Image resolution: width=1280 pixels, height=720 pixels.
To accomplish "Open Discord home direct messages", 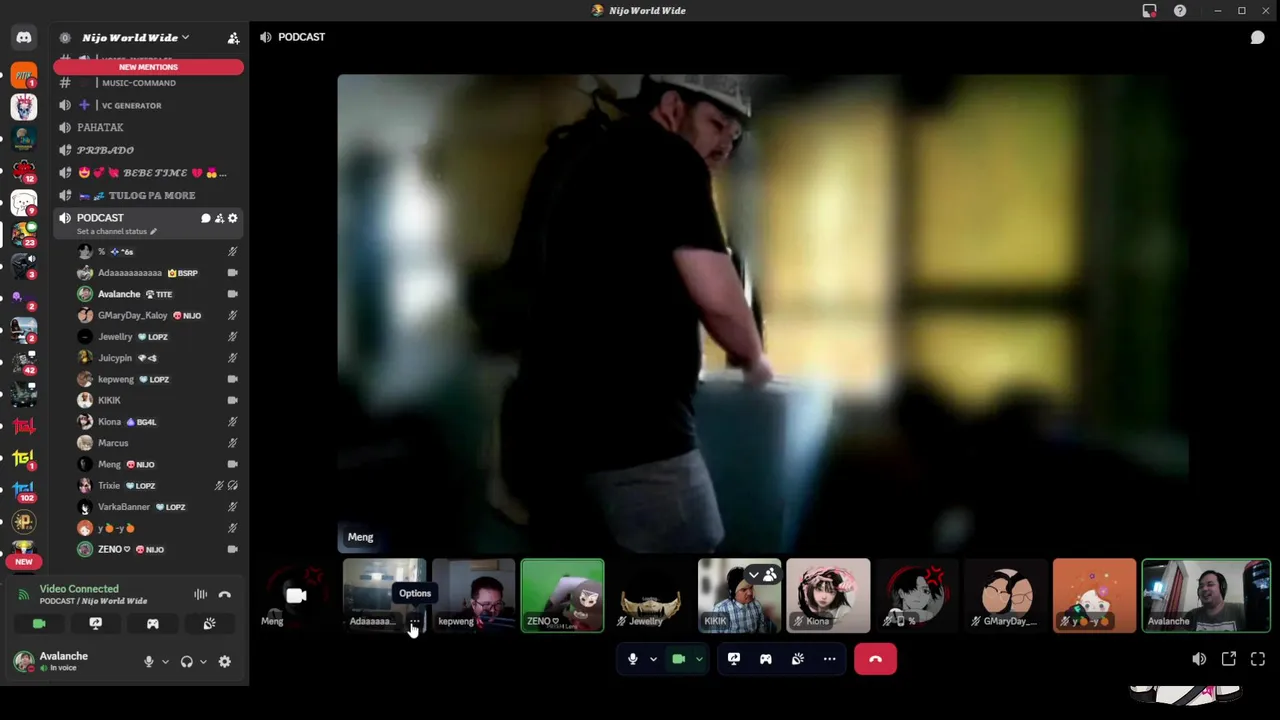I will 24,38.
